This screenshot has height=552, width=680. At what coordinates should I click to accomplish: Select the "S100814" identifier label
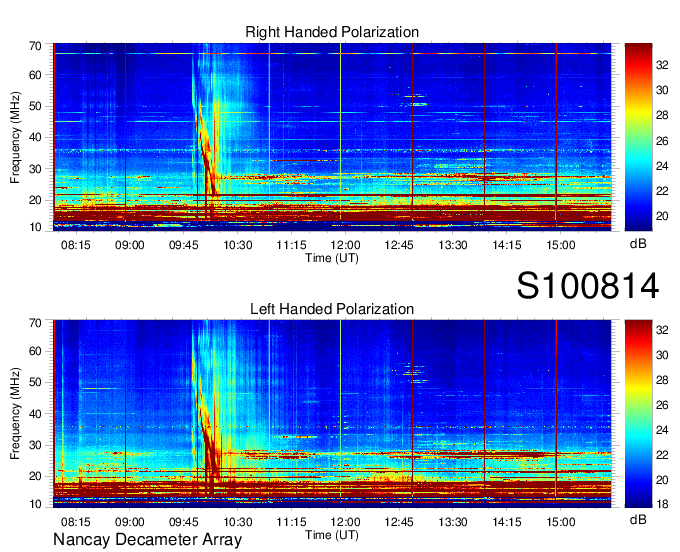(588, 286)
